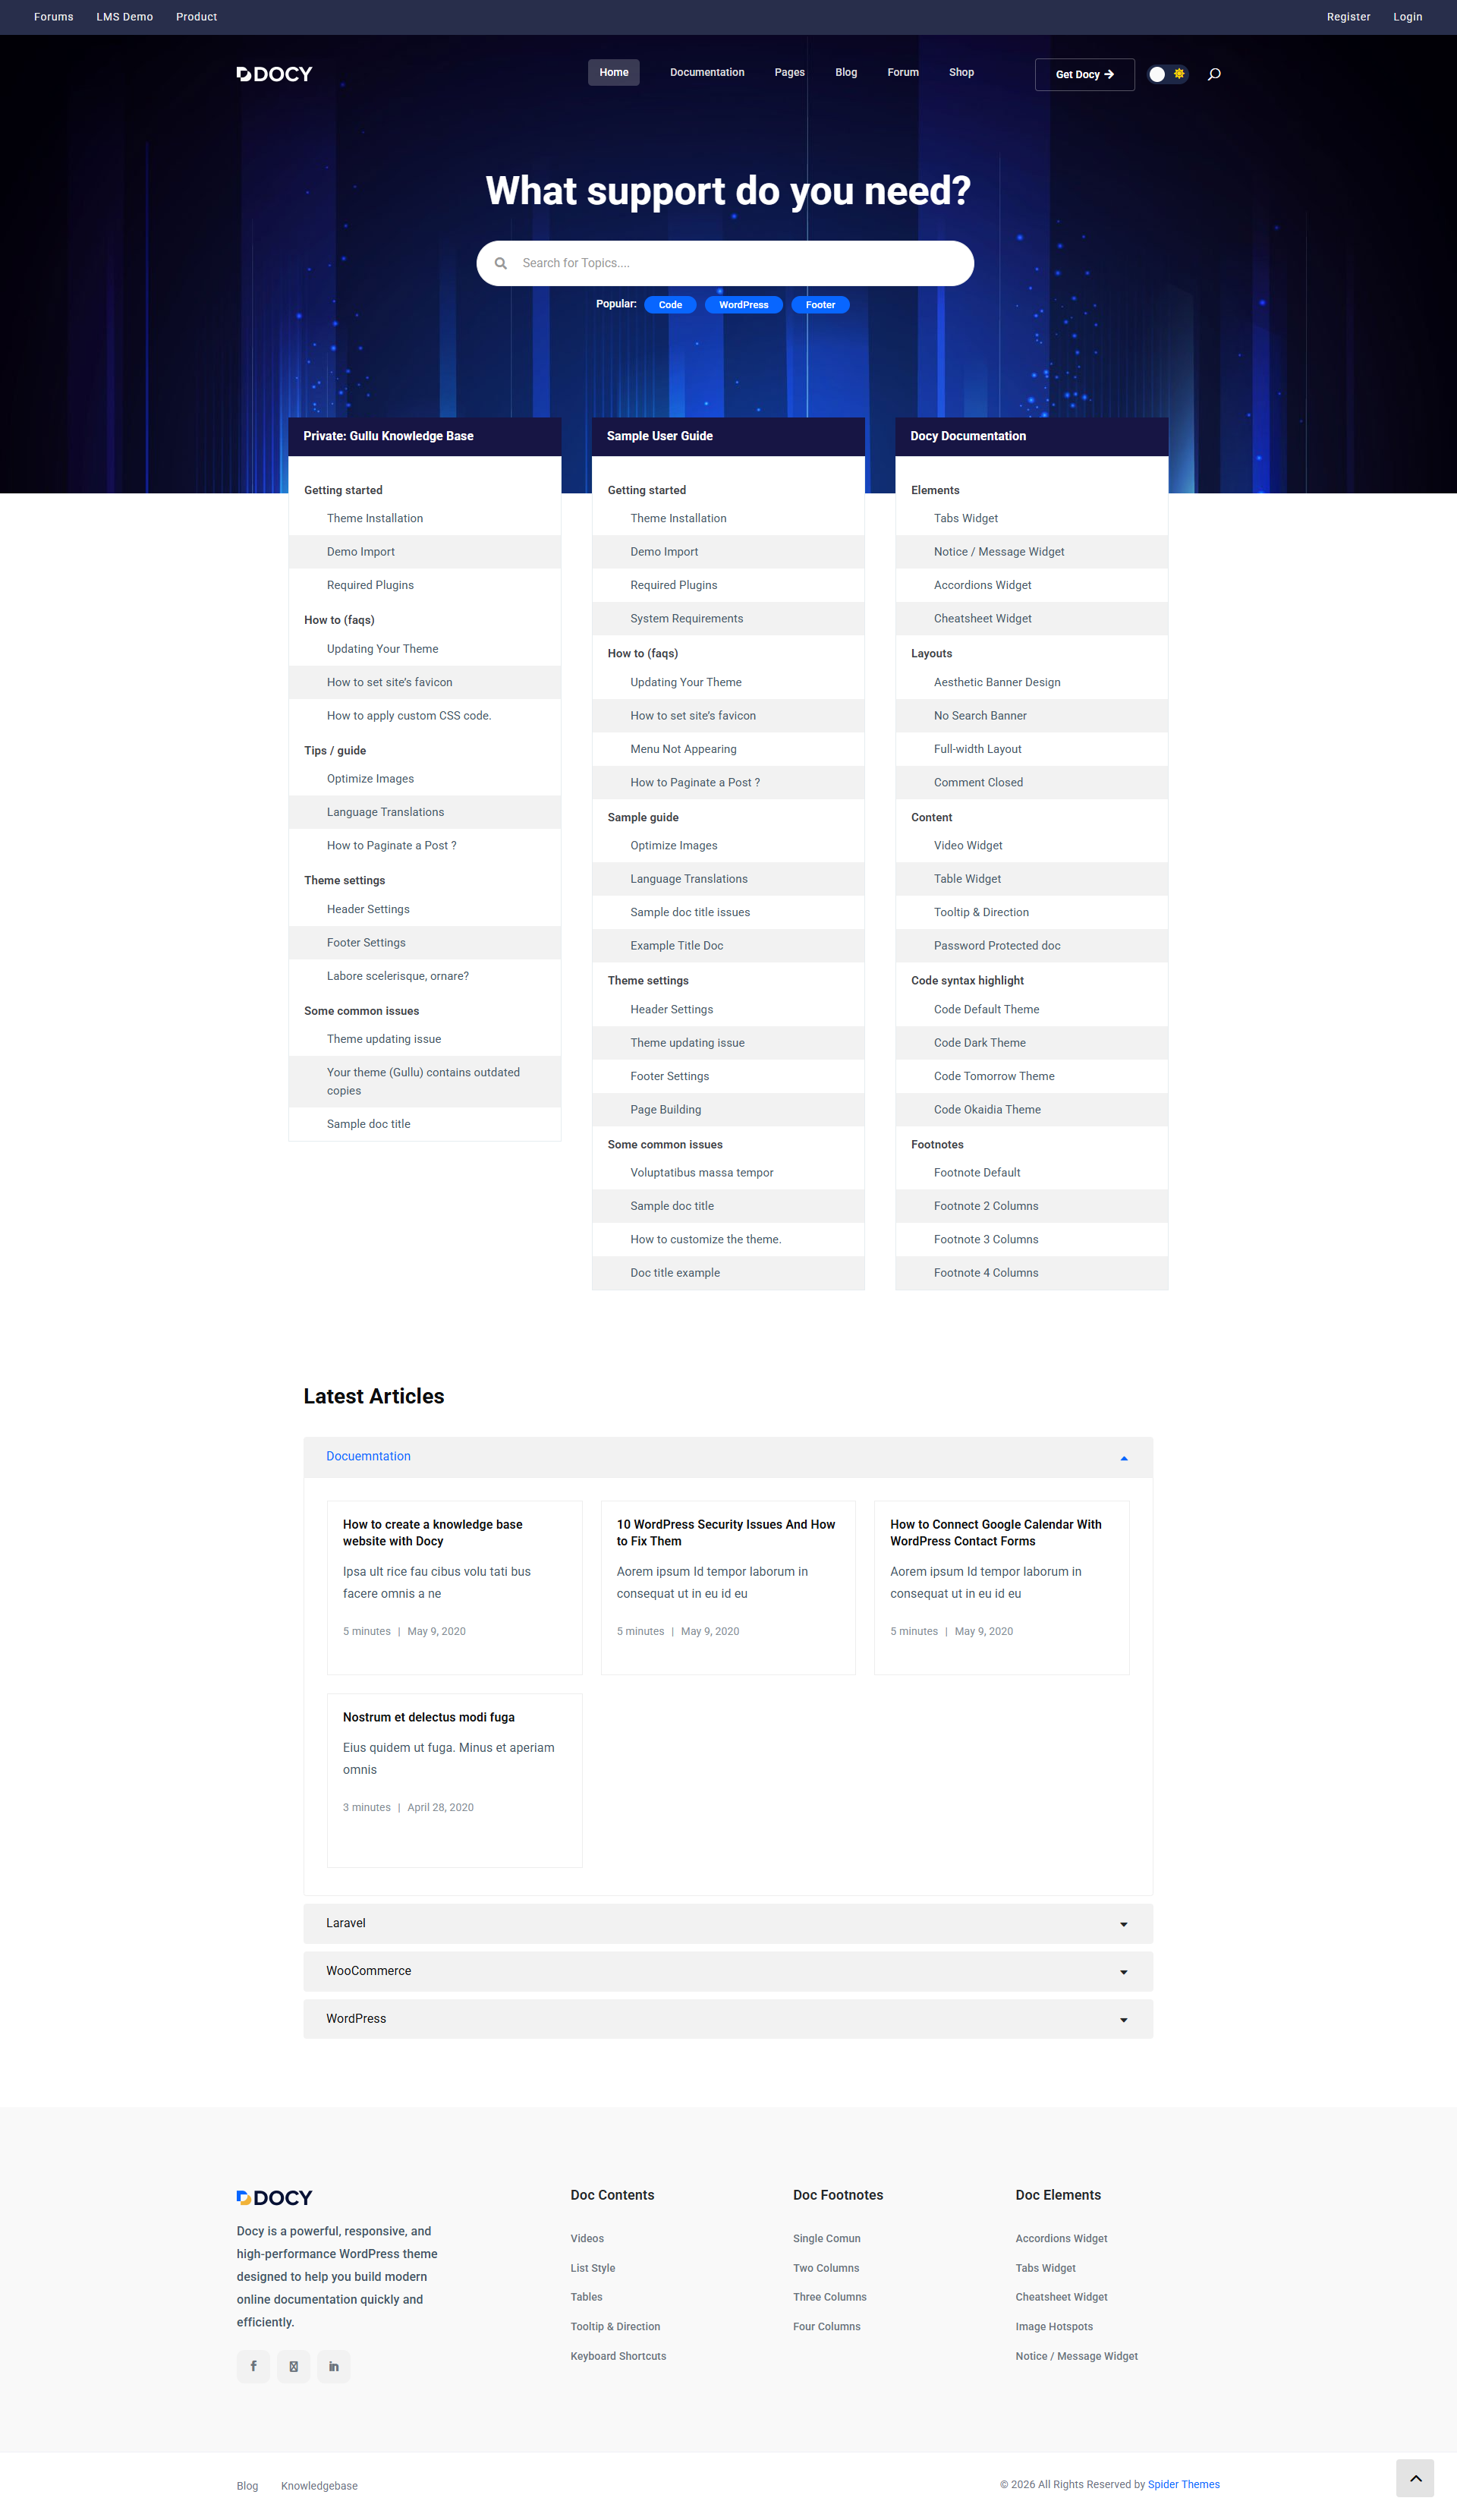Open Footnote 4 Columns link

[986, 1273]
